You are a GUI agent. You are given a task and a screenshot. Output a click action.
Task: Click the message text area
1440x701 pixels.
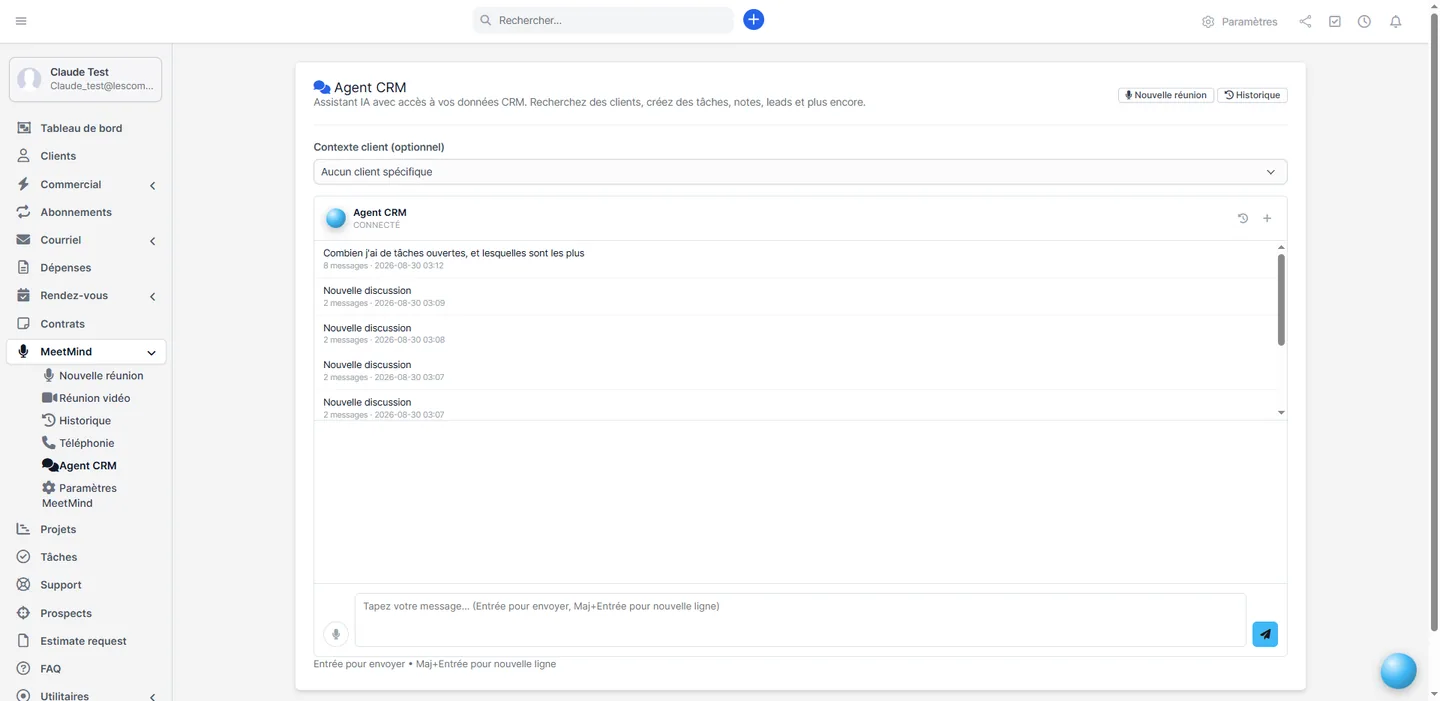(x=800, y=620)
